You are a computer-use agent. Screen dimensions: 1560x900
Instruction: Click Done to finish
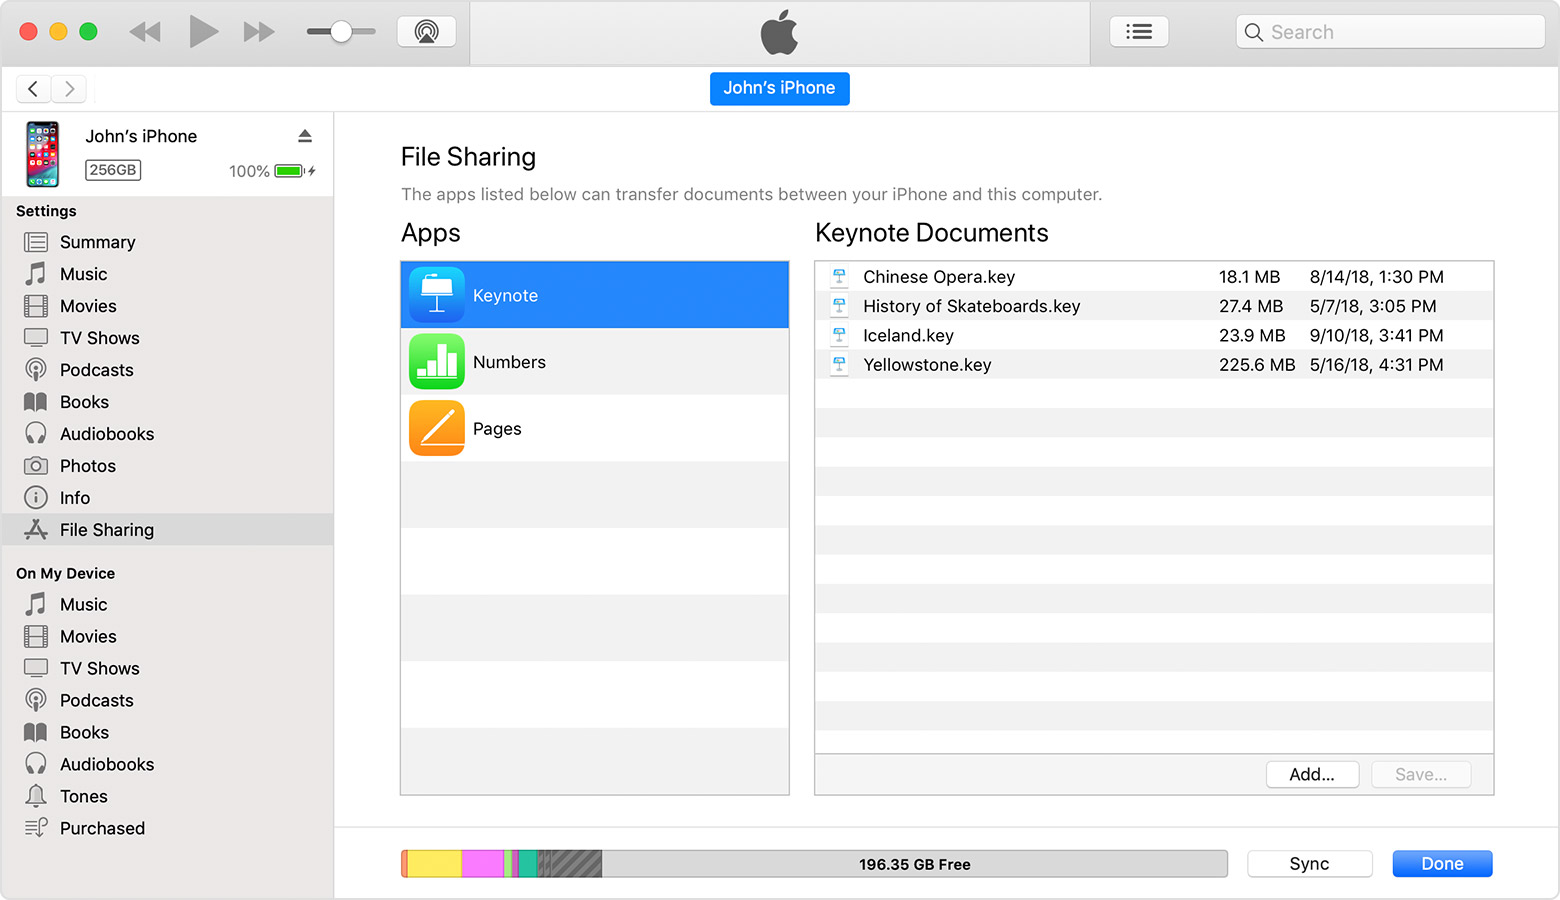tap(1442, 863)
